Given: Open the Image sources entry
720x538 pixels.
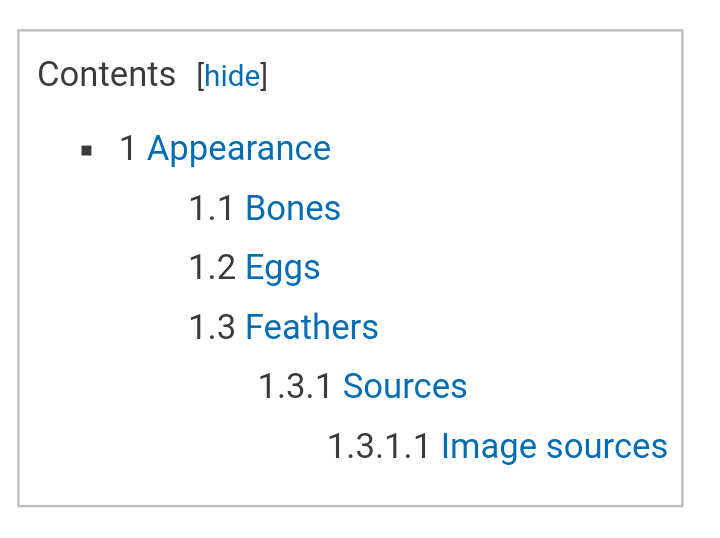Looking at the screenshot, I should click(x=554, y=446).
